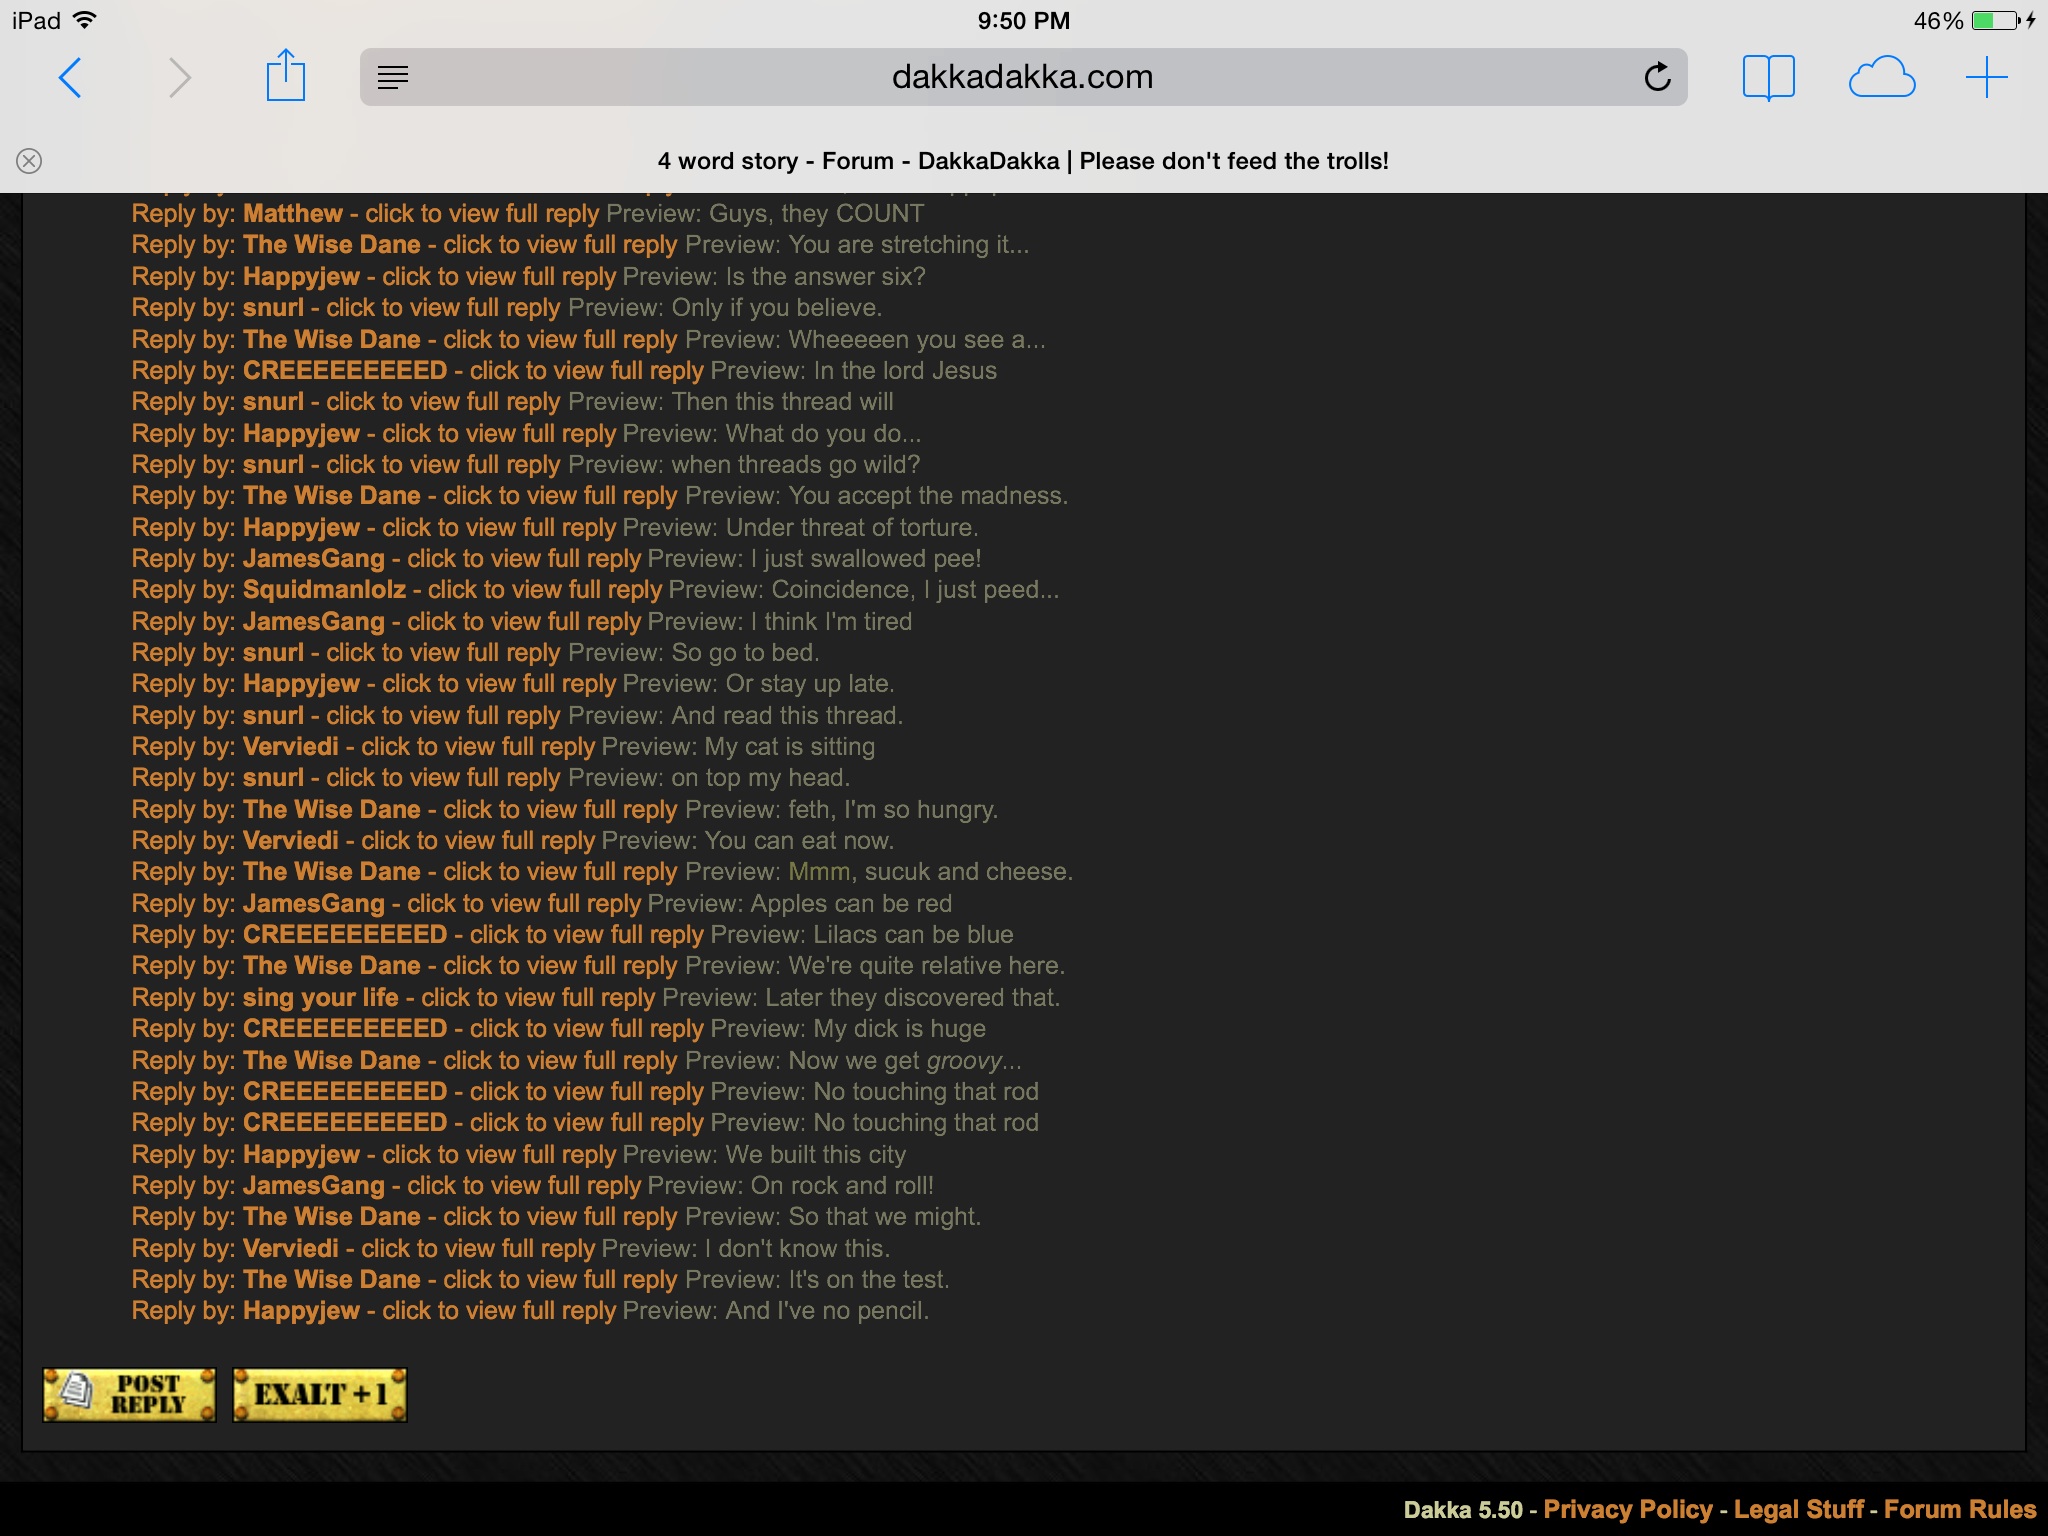Open the Privacy Policy link
Image resolution: width=2048 pixels, height=1536 pixels.
point(1627,1509)
